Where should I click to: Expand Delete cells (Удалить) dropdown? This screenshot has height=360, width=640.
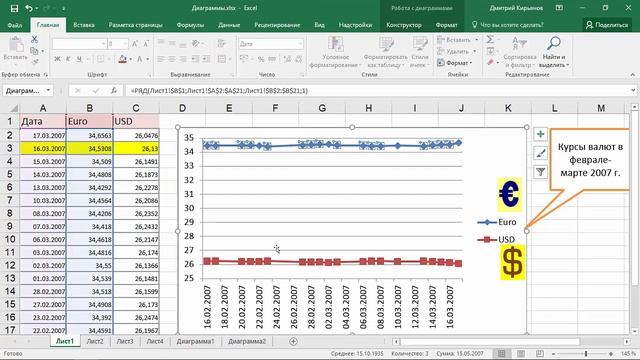(475, 51)
